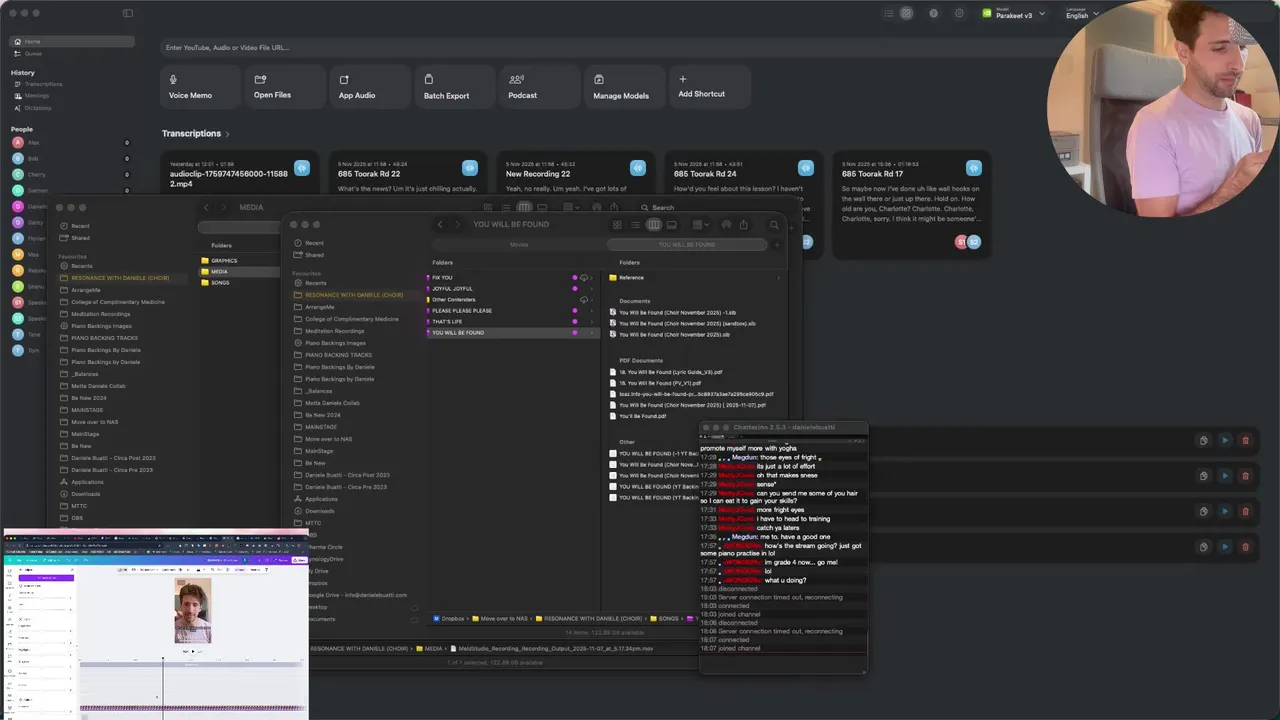Click waveform icon on 685 Toorak Rd 24
Screen dimensions: 1280x720
(805, 167)
